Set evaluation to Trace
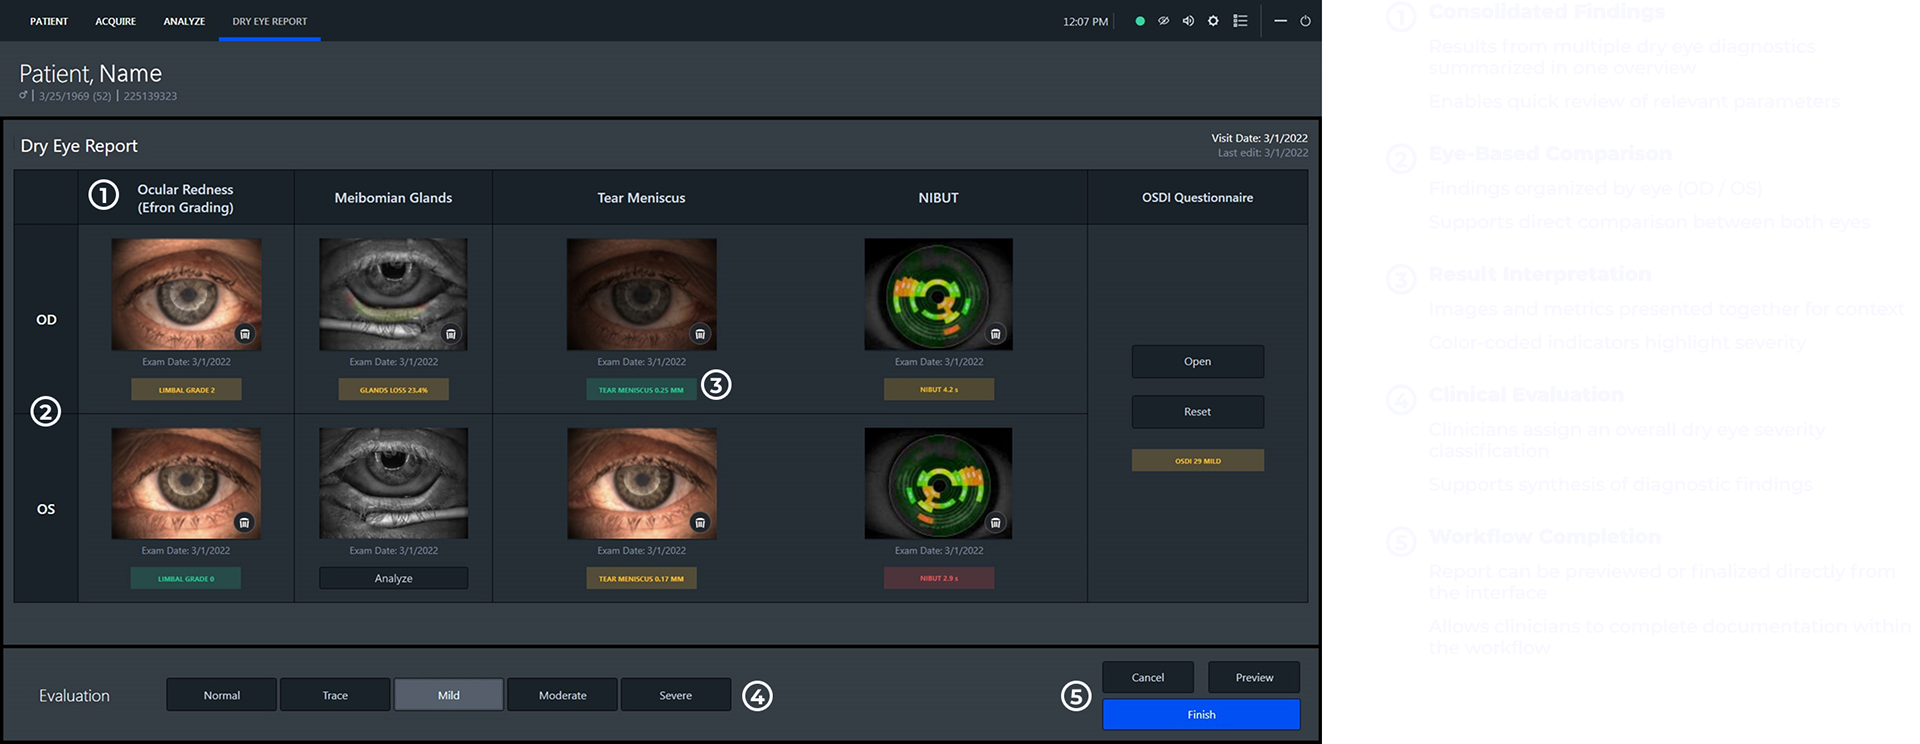The width and height of the screenshot is (1920, 744). pos(335,695)
